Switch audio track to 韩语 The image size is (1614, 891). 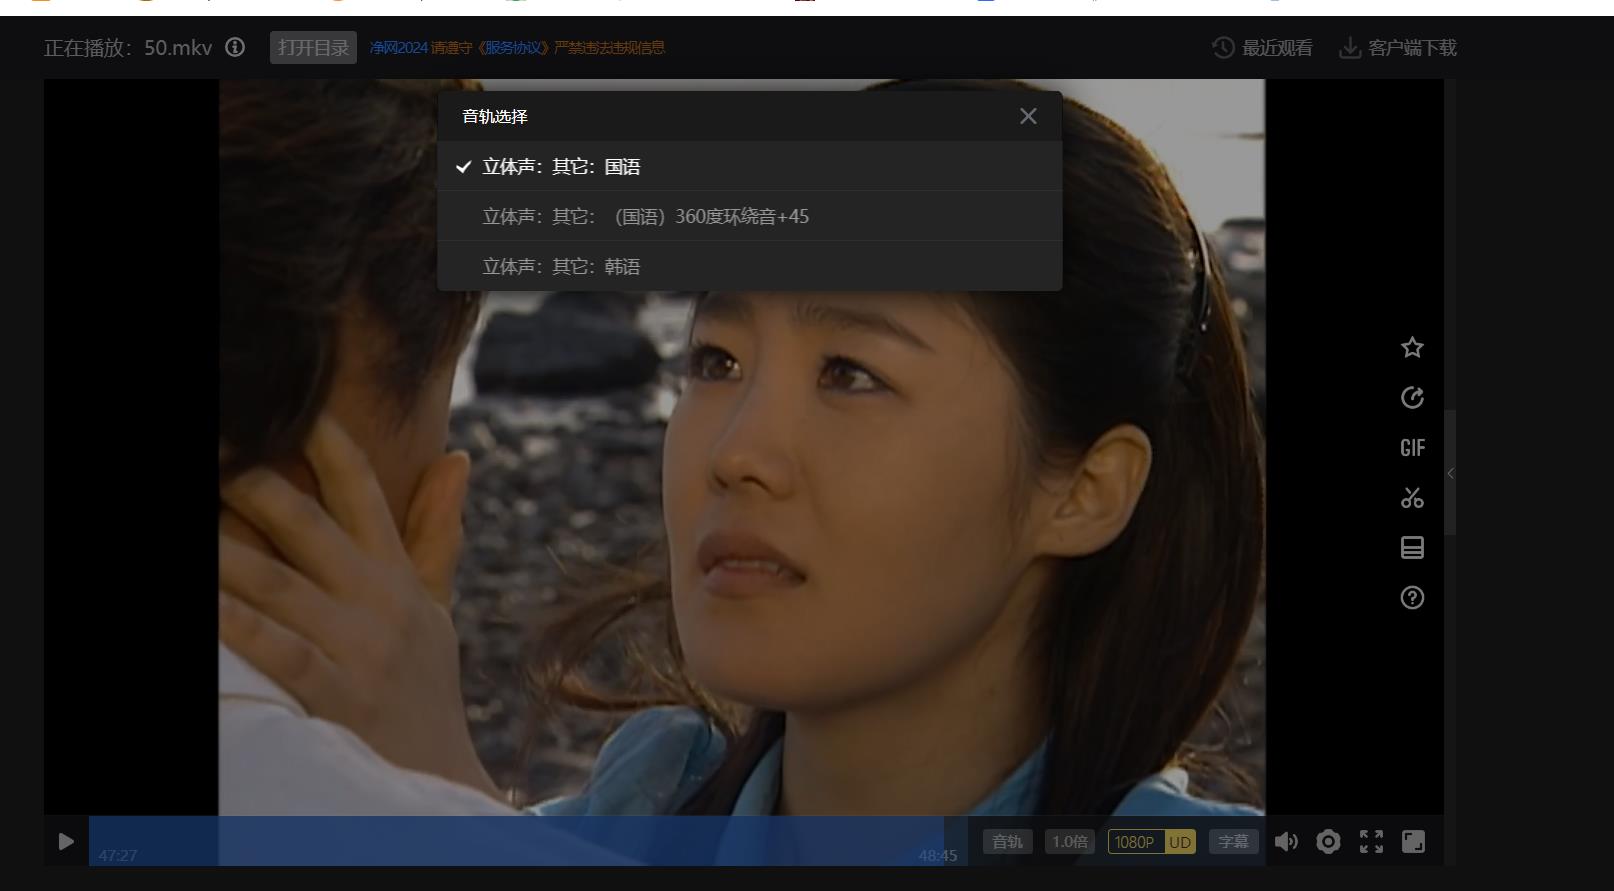coord(750,266)
